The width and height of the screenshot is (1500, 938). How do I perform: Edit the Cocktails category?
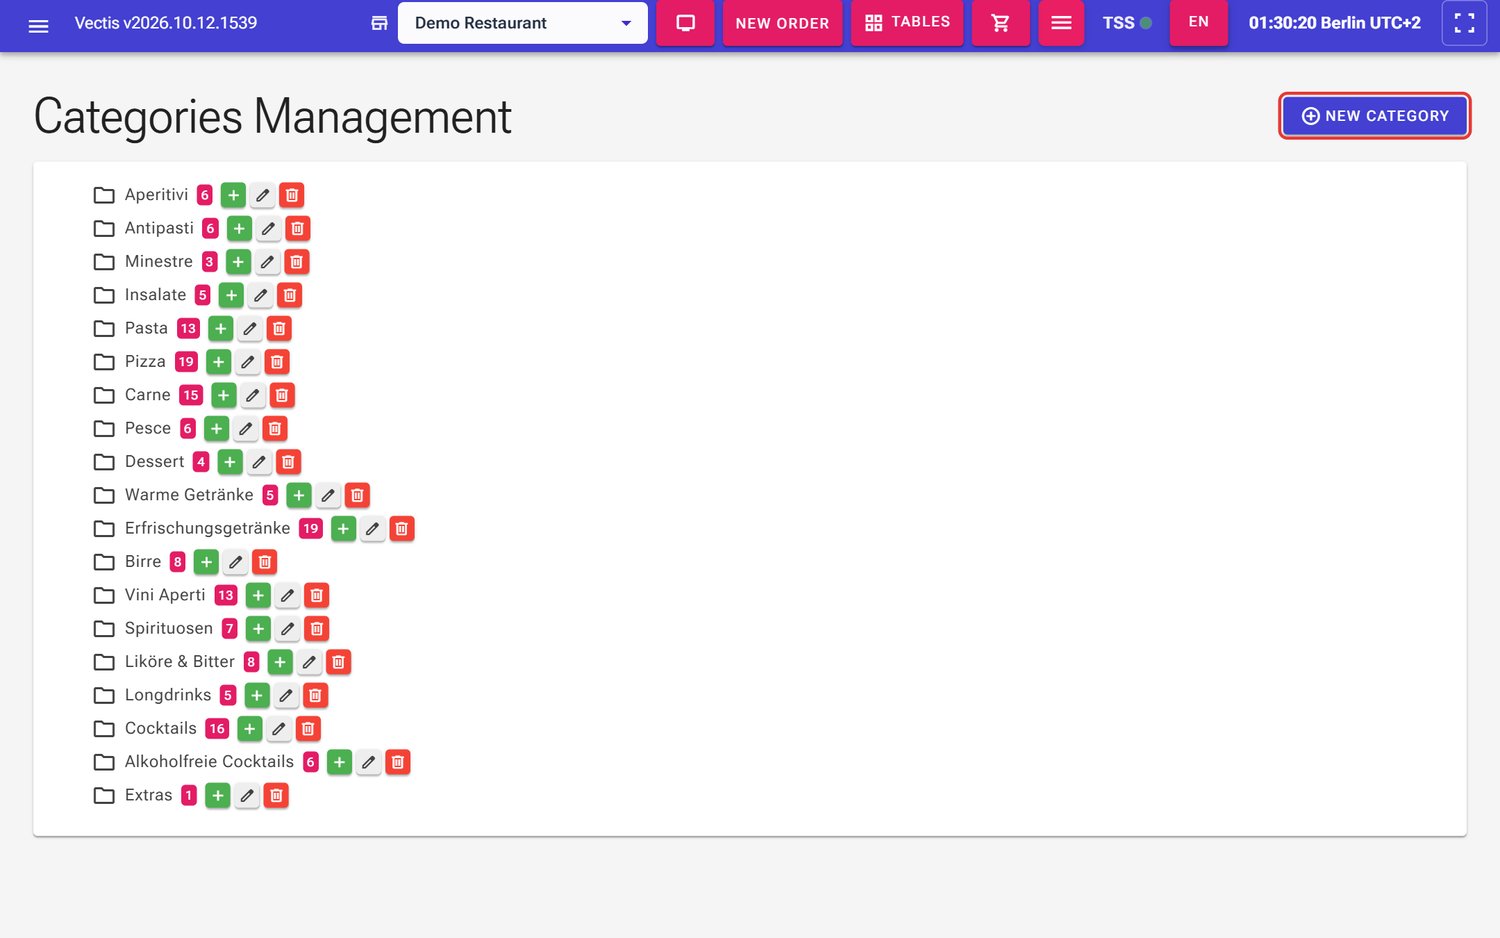pyautogui.click(x=279, y=729)
